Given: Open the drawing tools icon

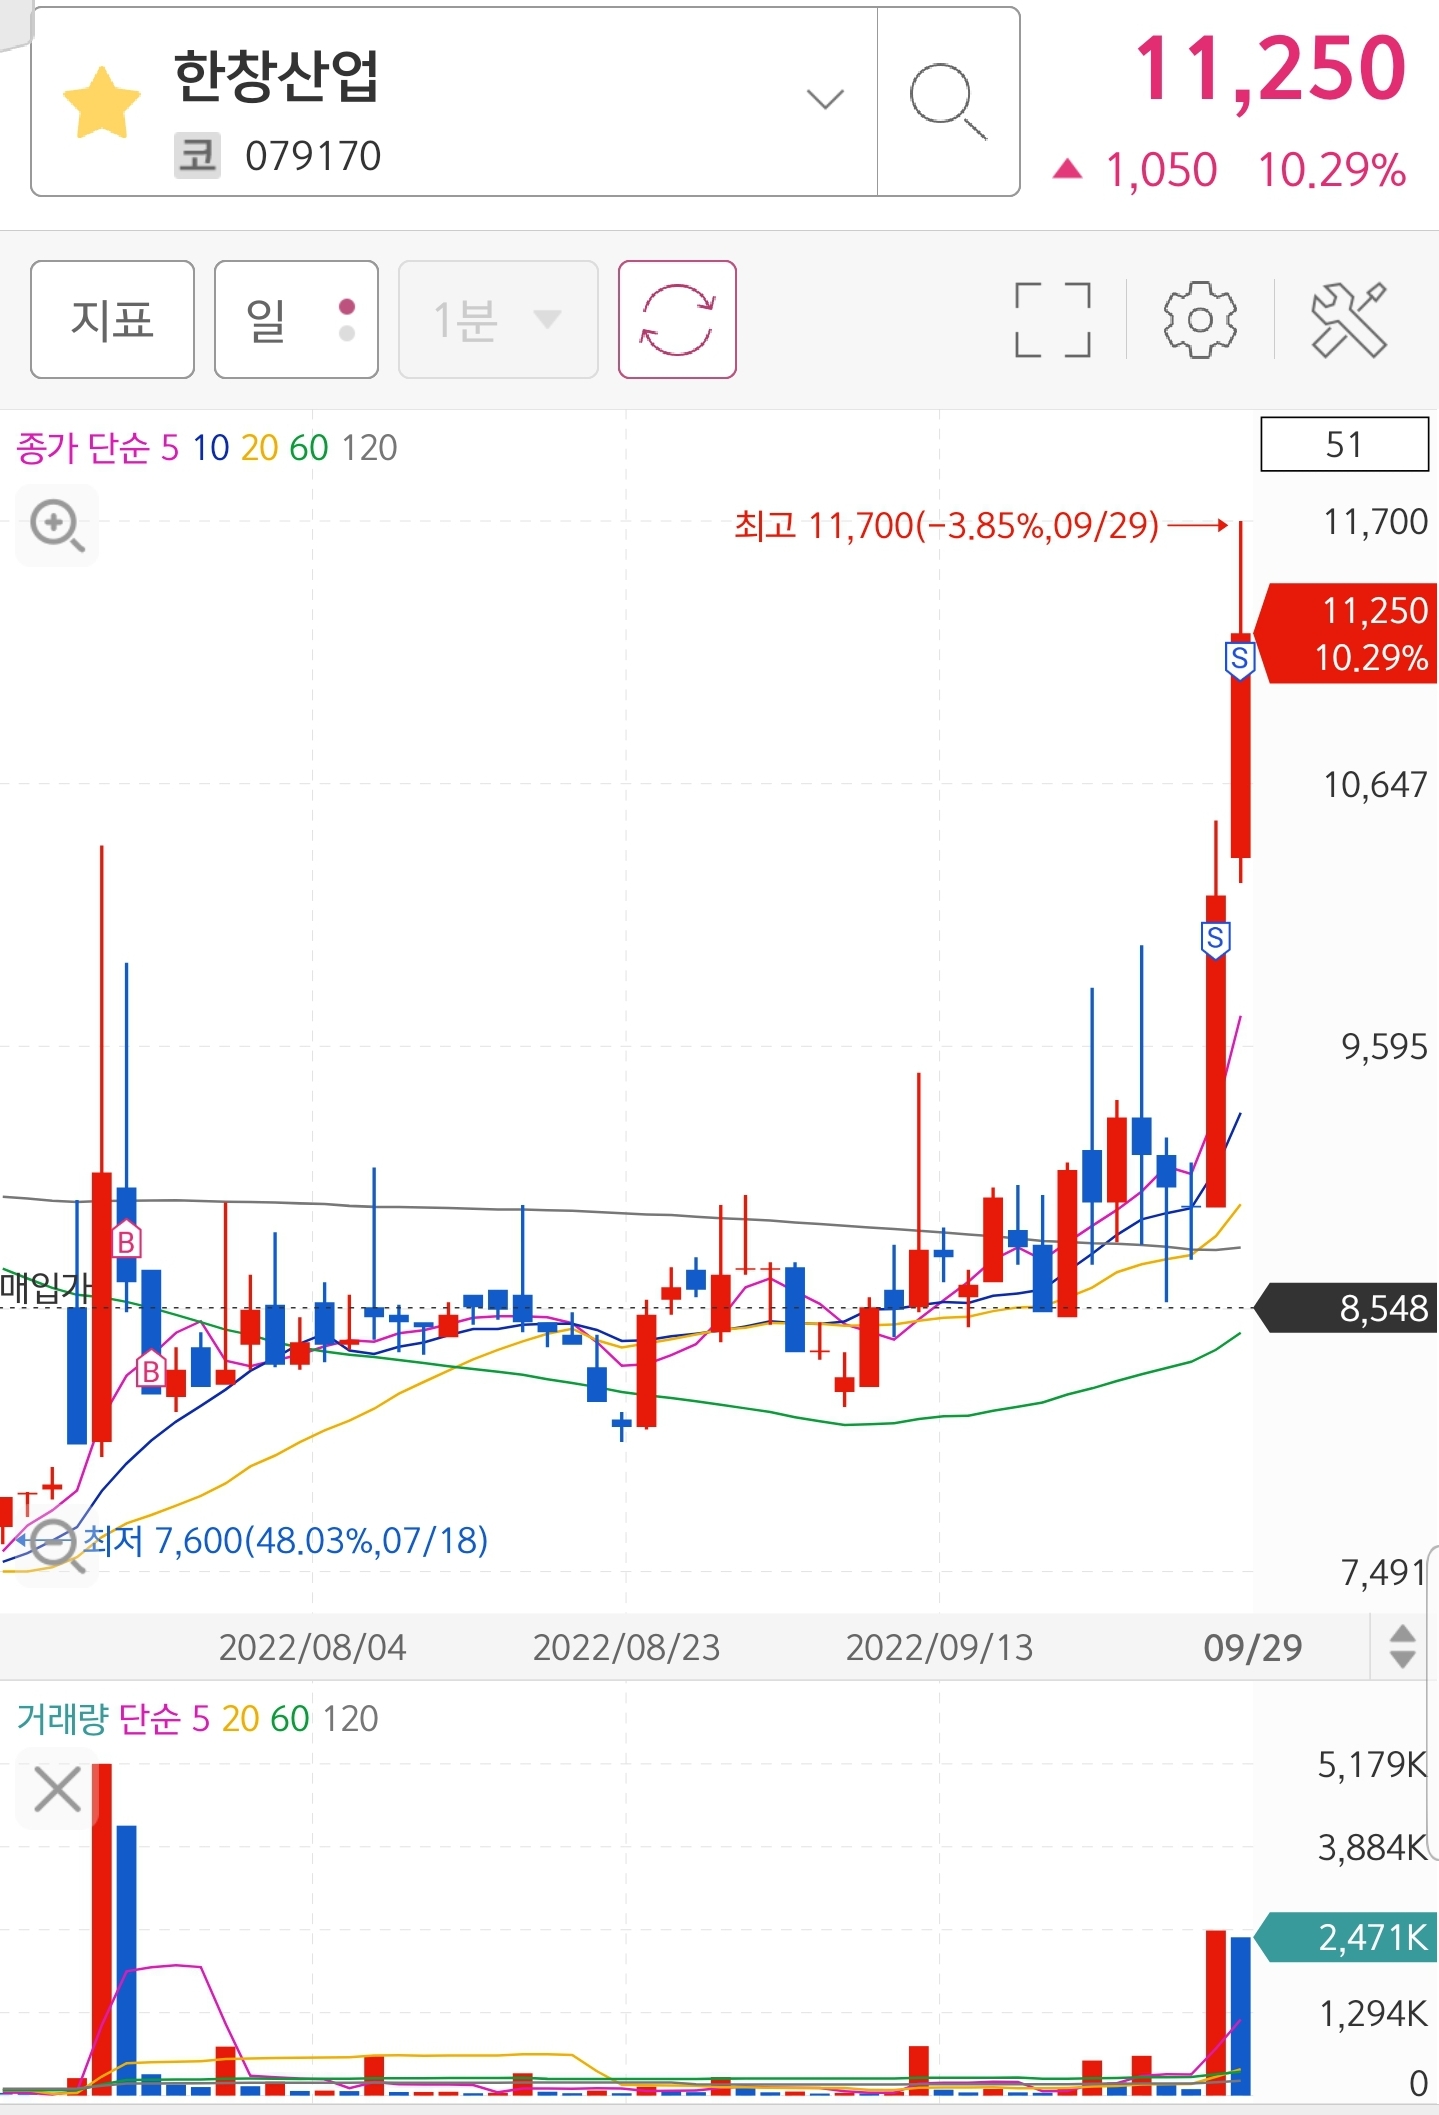Looking at the screenshot, I should [1348, 319].
